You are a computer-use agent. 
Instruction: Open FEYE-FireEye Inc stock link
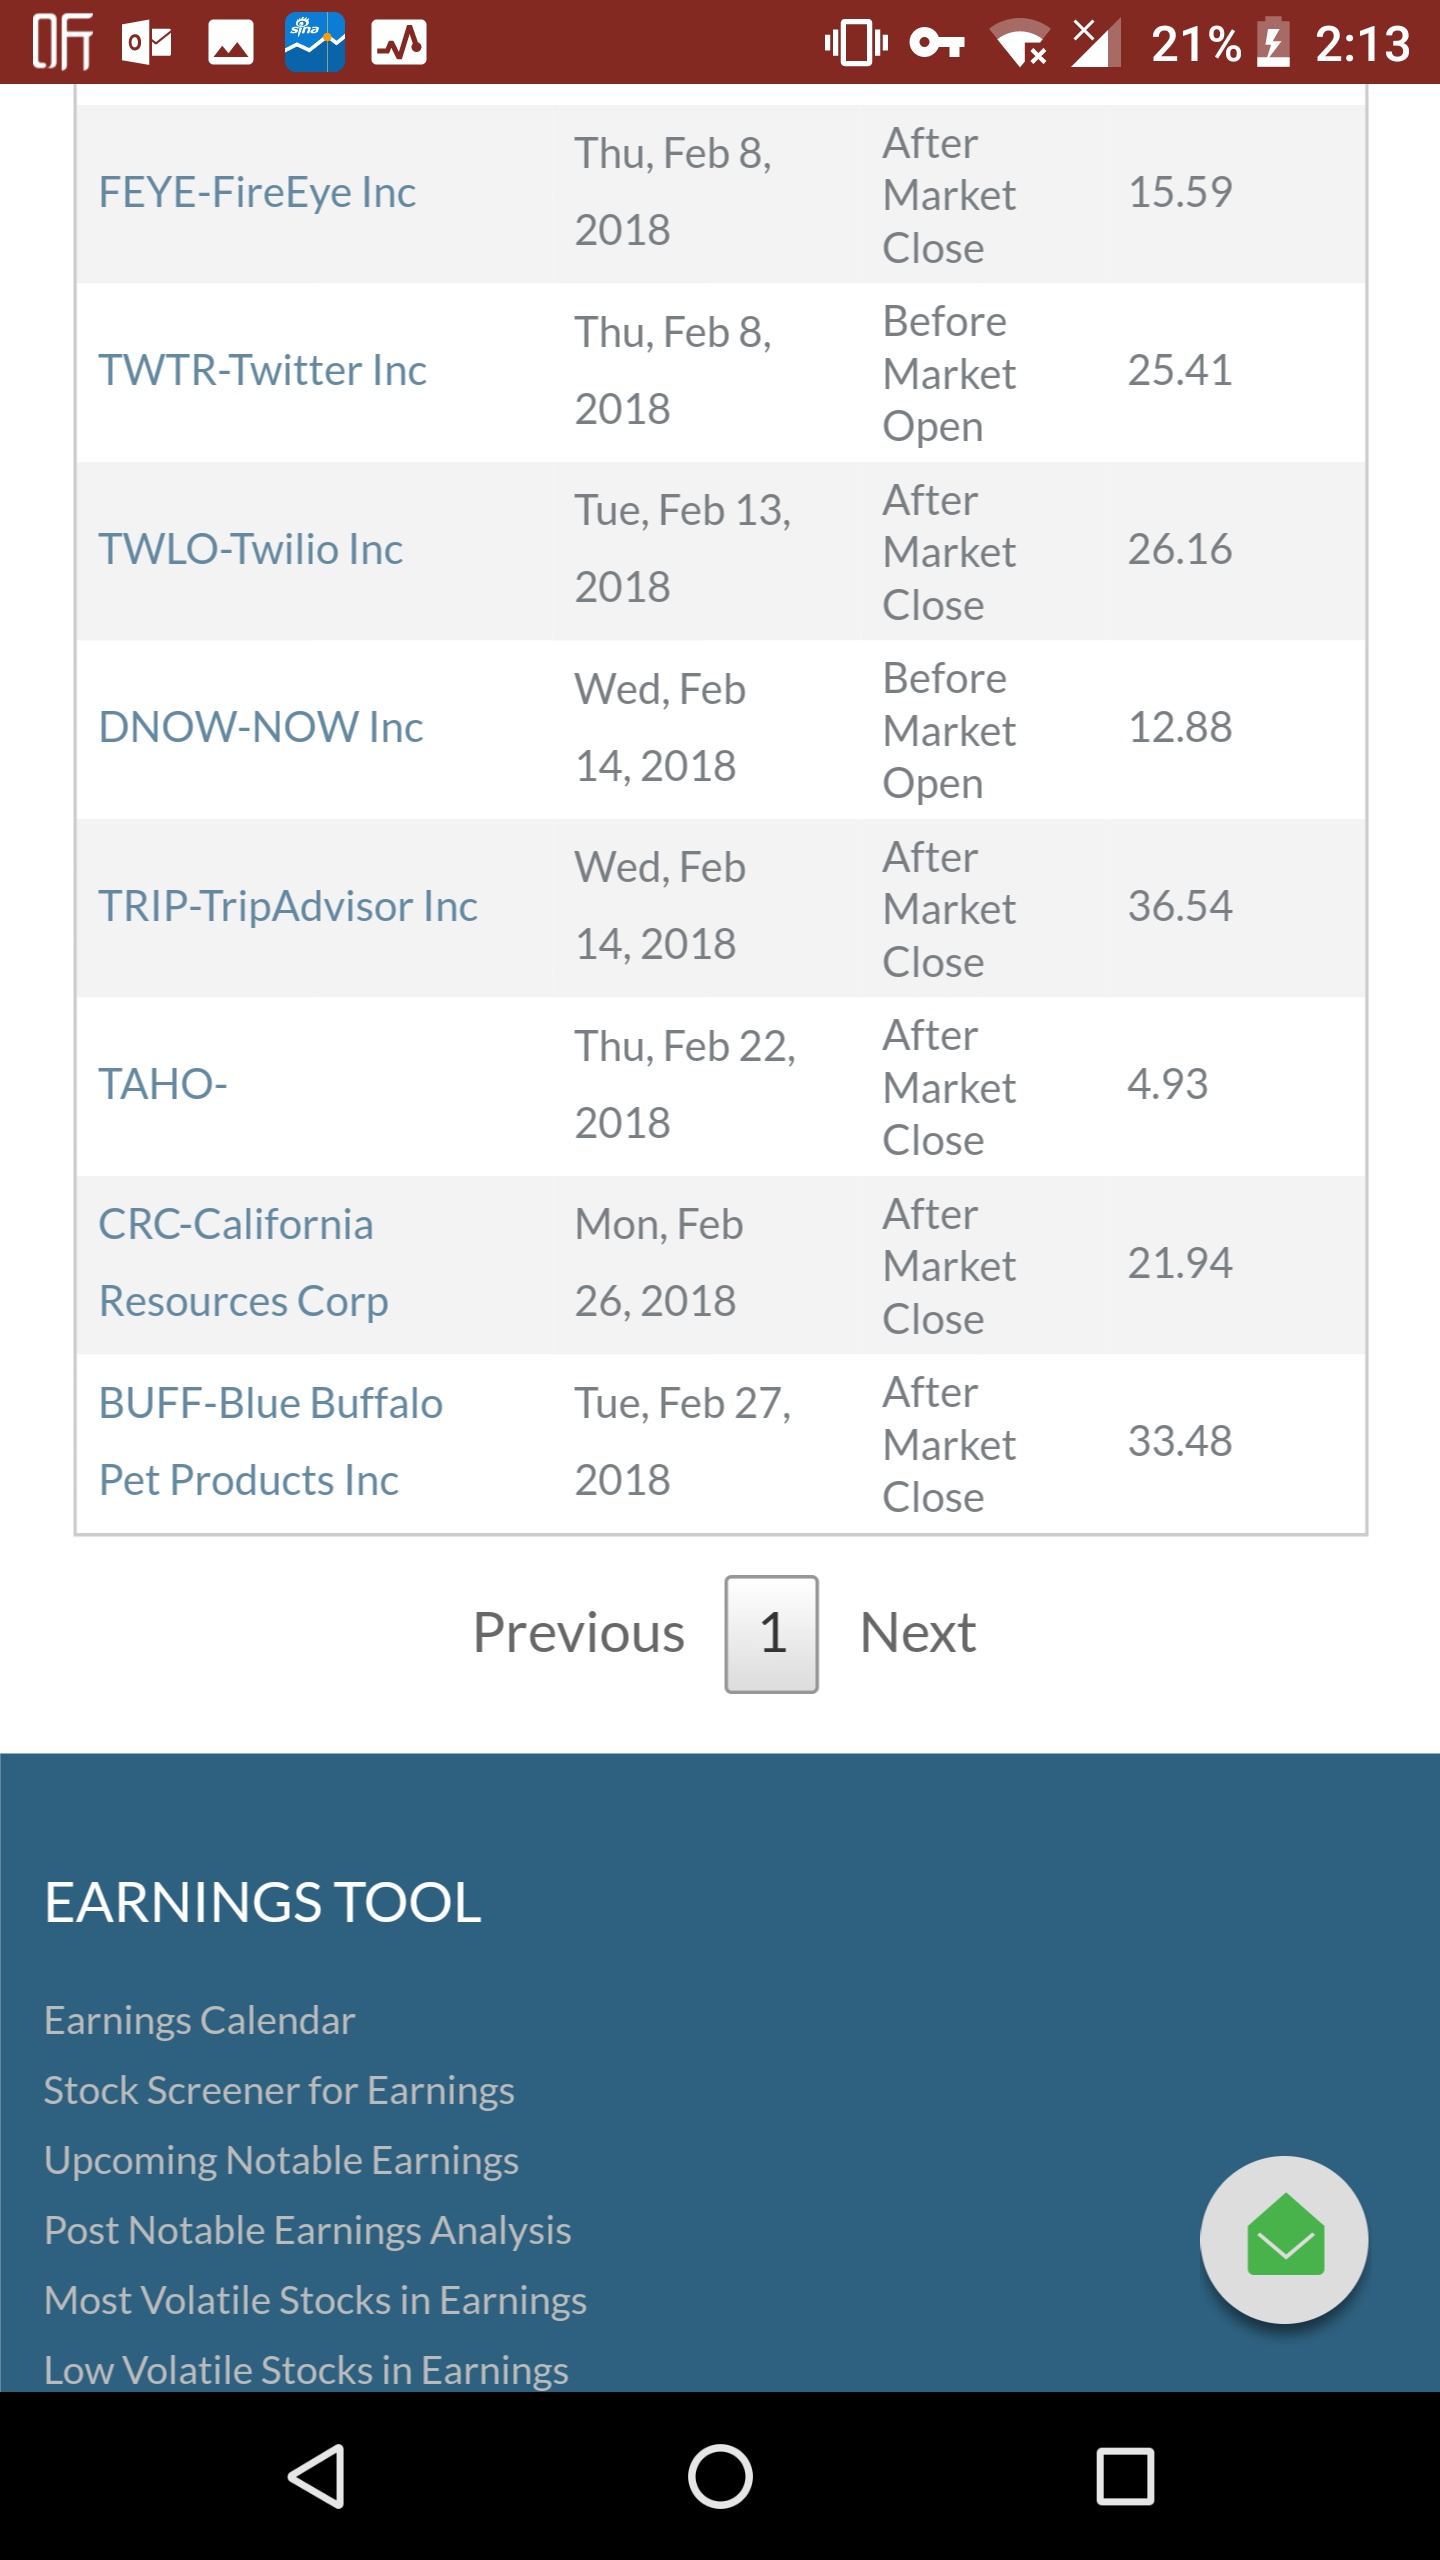click(257, 192)
